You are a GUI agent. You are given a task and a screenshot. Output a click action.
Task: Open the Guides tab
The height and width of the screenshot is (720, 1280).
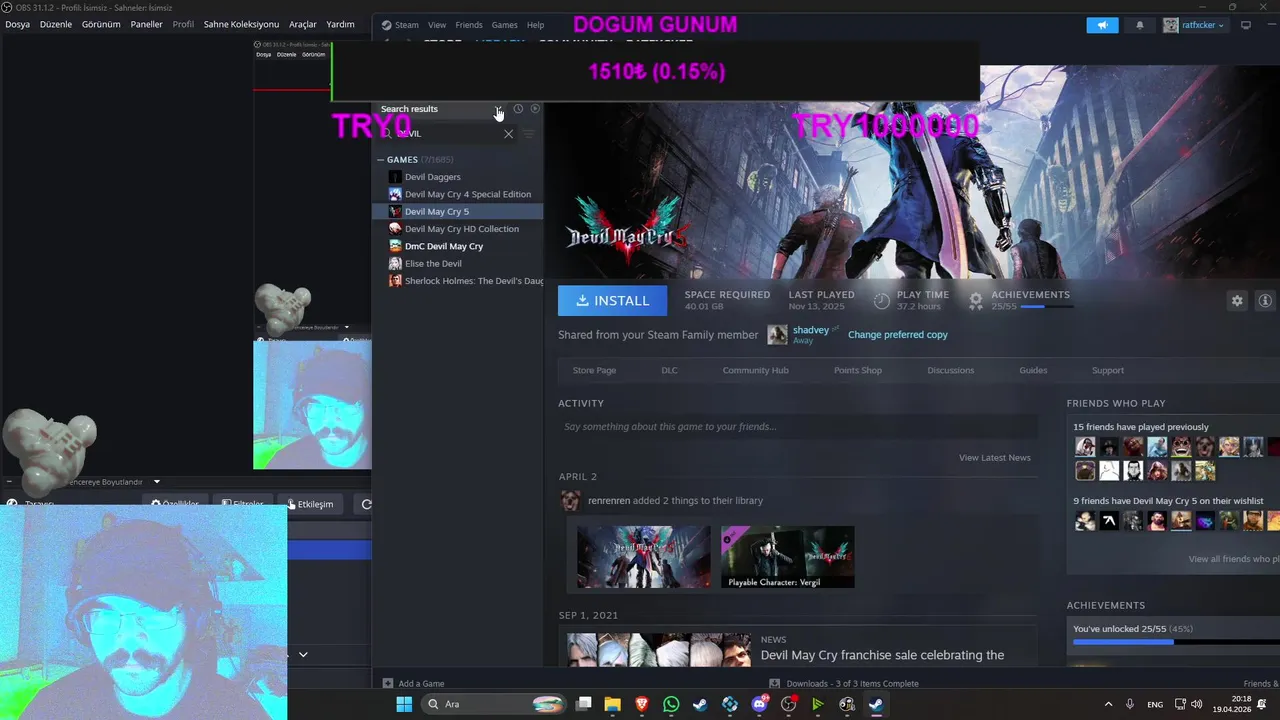coord(1033,370)
